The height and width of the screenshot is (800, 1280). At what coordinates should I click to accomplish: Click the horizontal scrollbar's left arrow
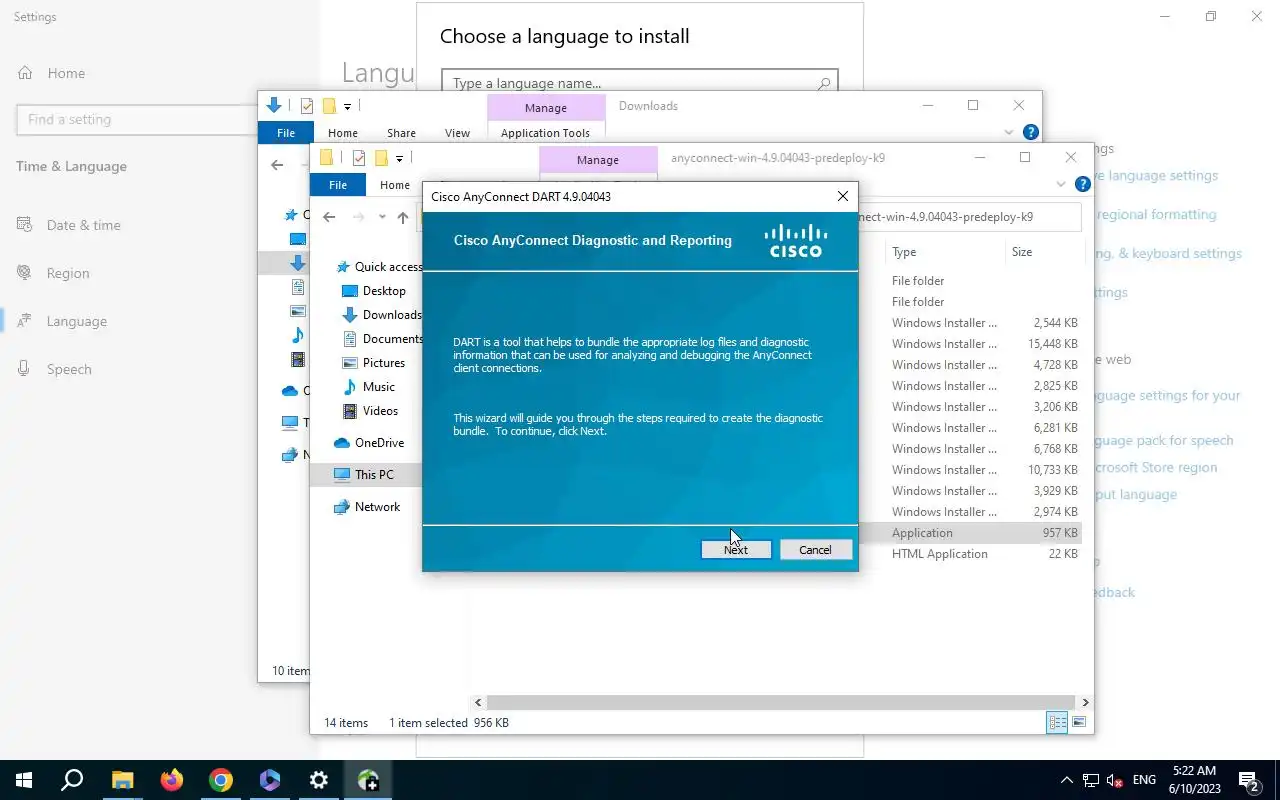[x=478, y=703]
